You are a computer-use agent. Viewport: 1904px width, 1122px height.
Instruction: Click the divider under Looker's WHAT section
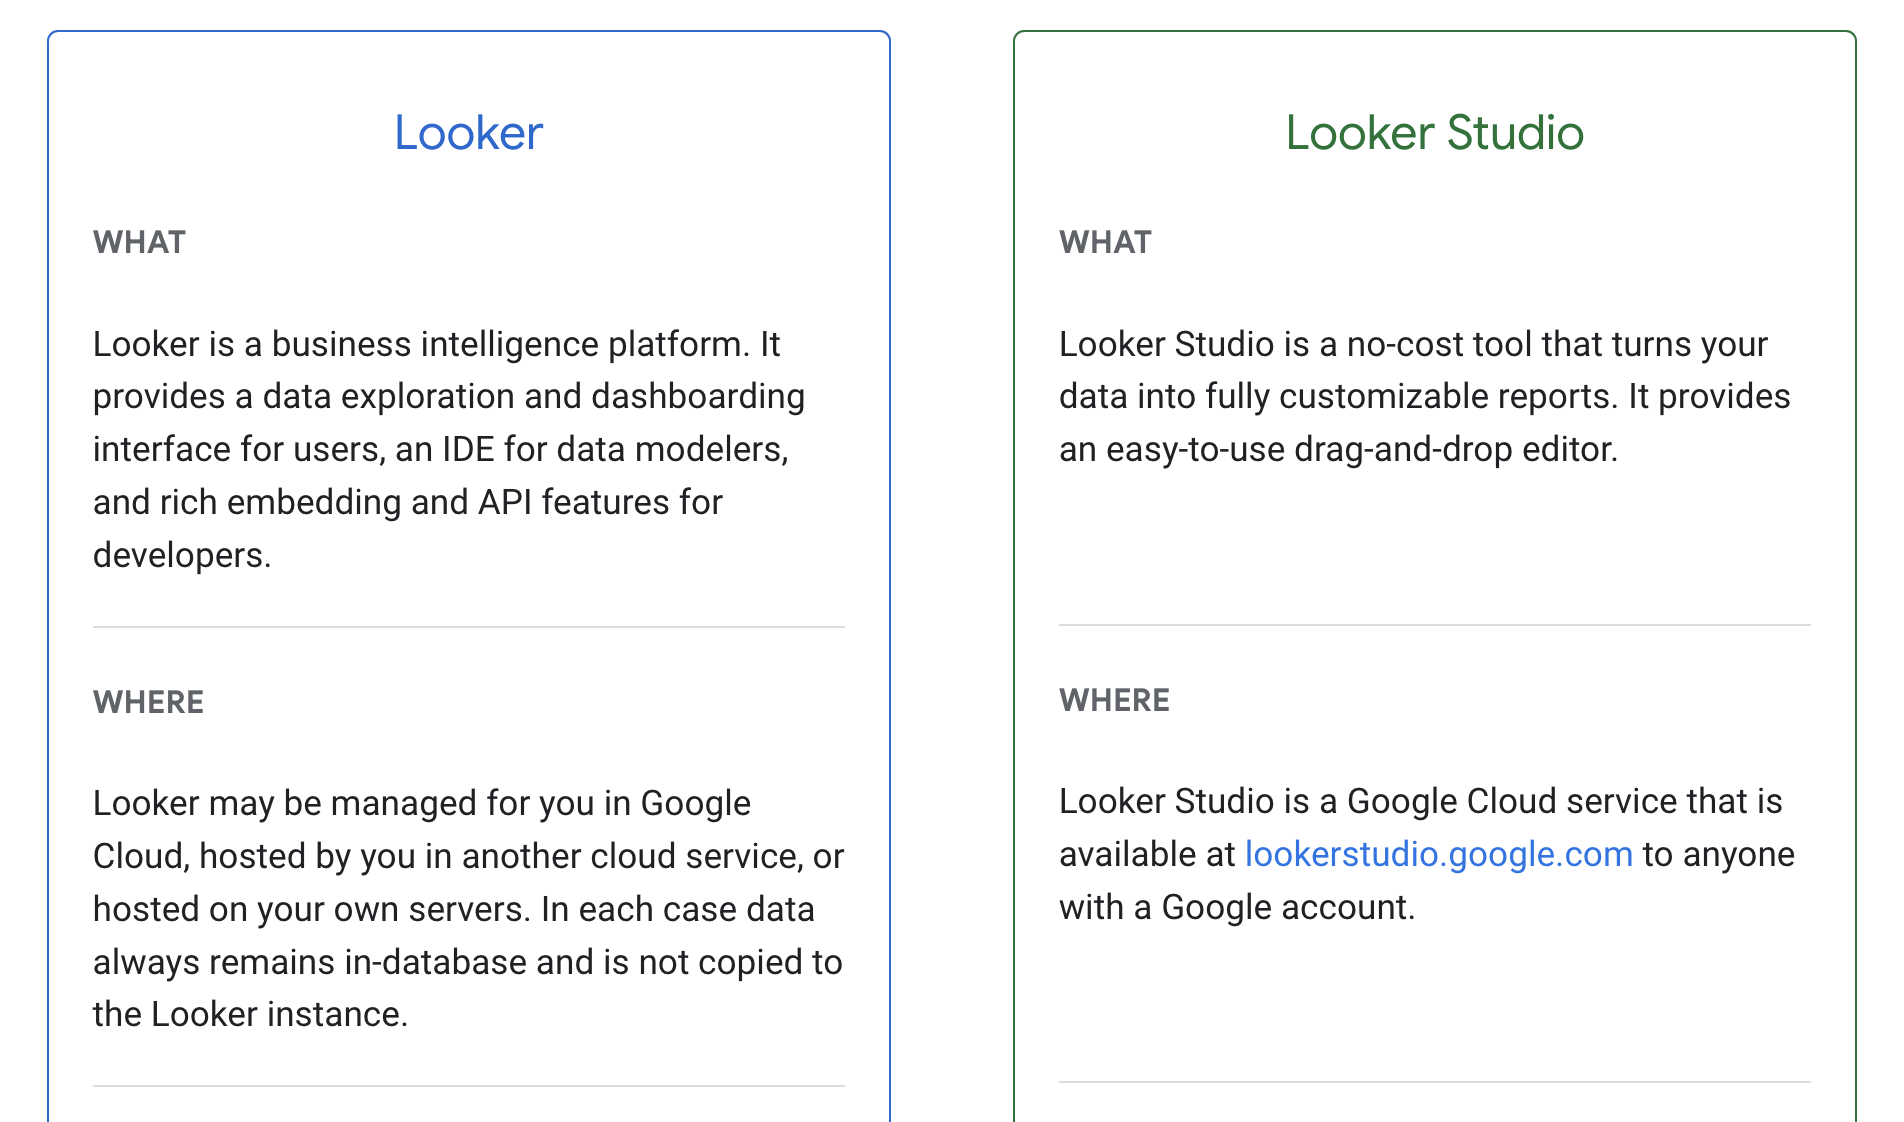(468, 627)
